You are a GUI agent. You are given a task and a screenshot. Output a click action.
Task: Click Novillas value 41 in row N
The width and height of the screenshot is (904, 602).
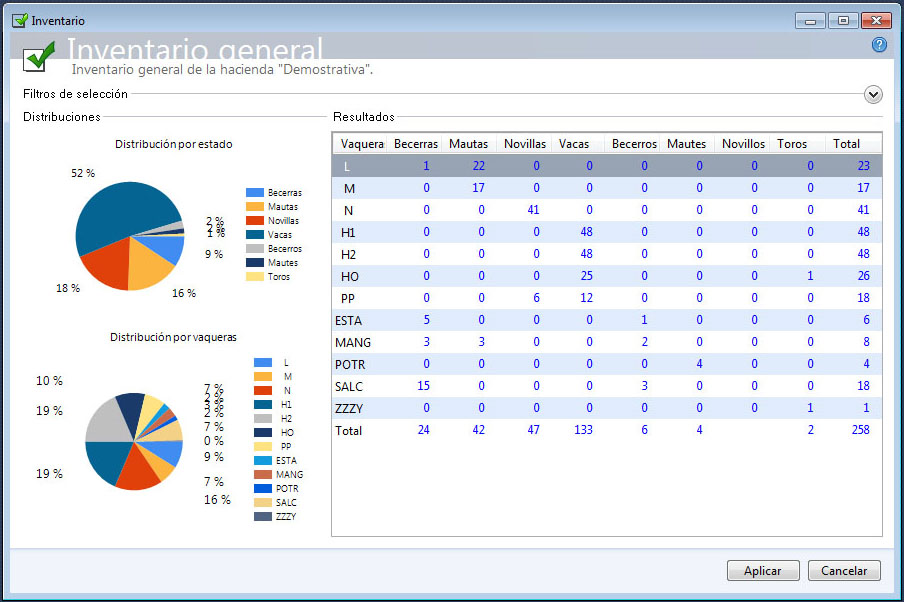[x=533, y=210]
